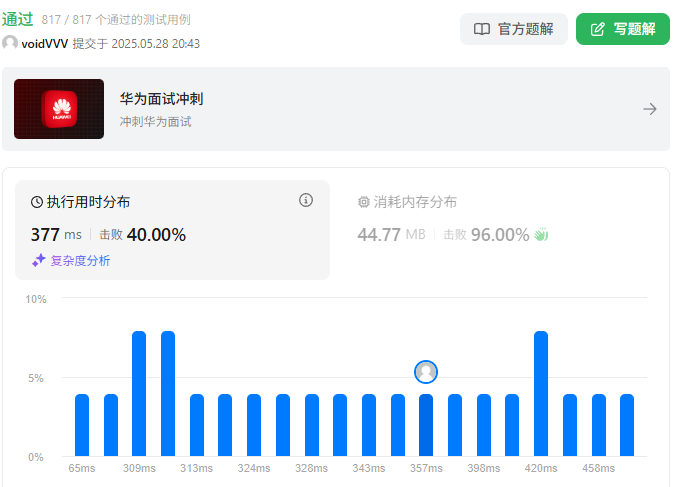Click the sparkle icon next to 复杂度分析
691x487 pixels.
click(x=38, y=260)
